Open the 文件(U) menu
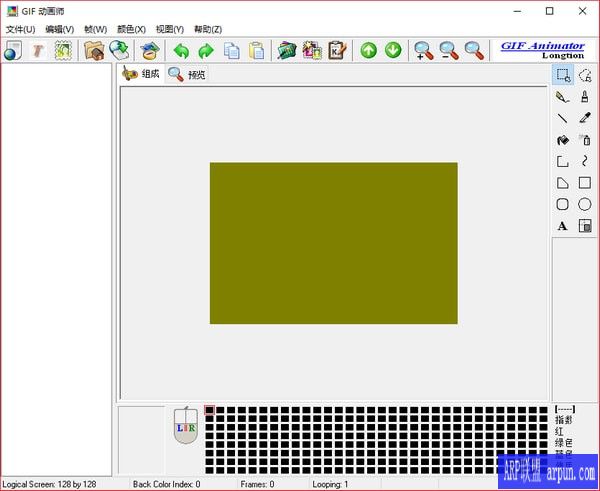Screen dimensions: 600x491 click(20, 29)
